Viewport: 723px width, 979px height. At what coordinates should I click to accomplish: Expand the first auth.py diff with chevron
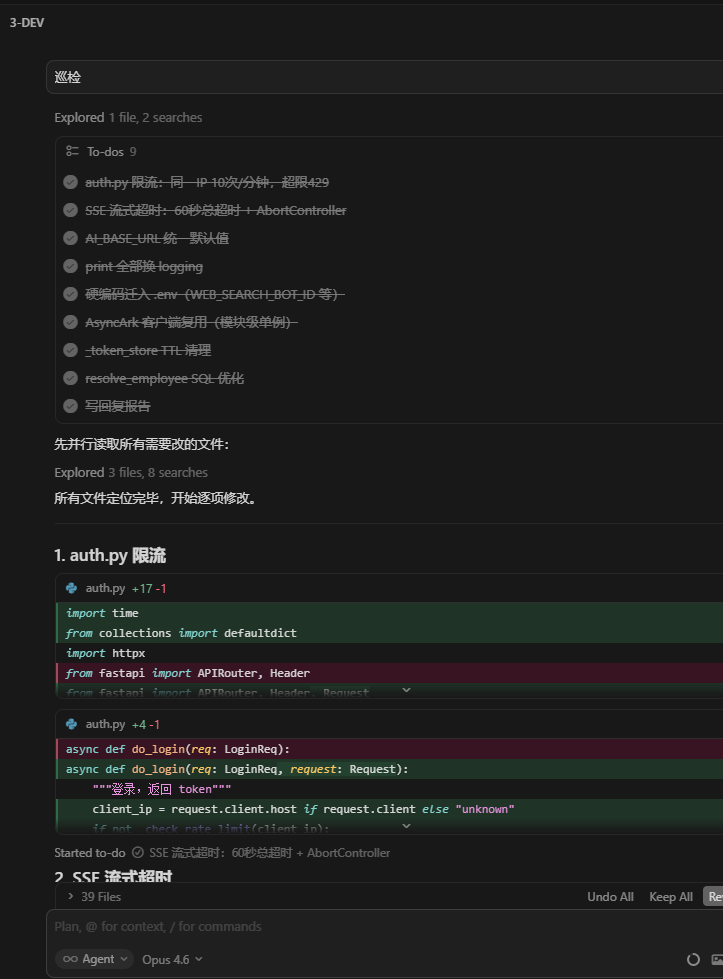[x=406, y=691]
